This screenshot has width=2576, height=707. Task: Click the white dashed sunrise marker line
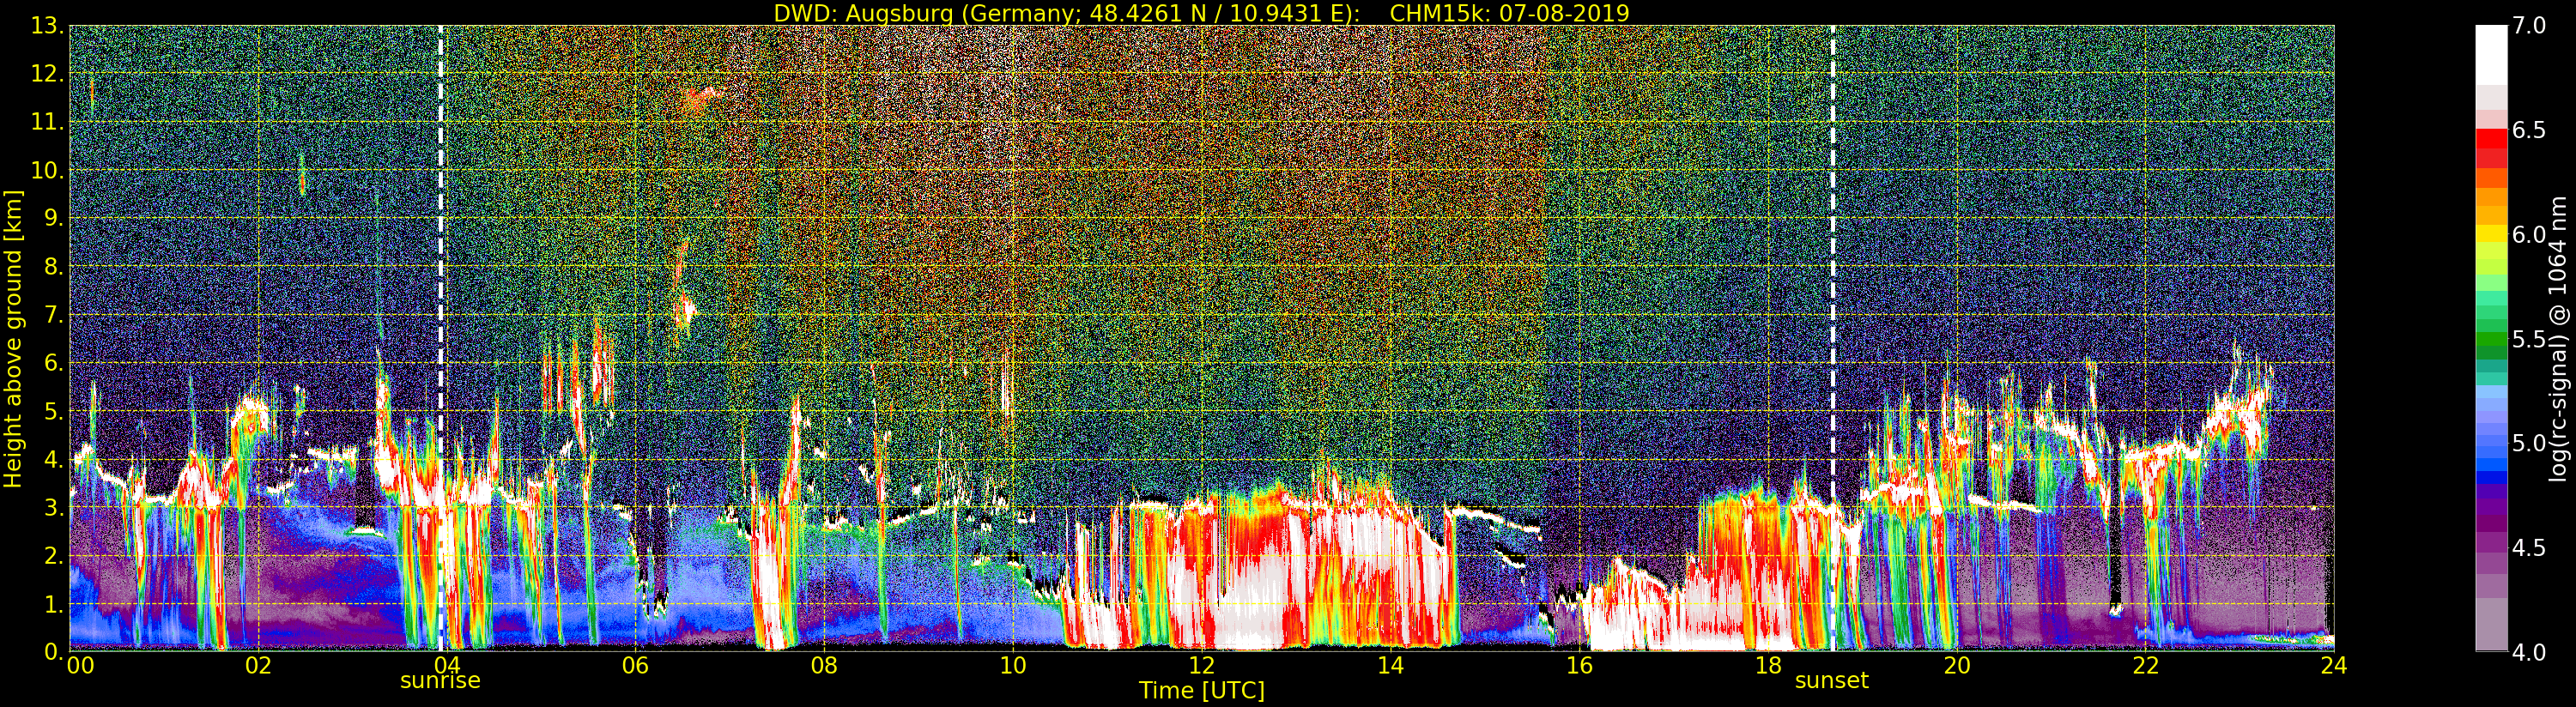(x=441, y=338)
